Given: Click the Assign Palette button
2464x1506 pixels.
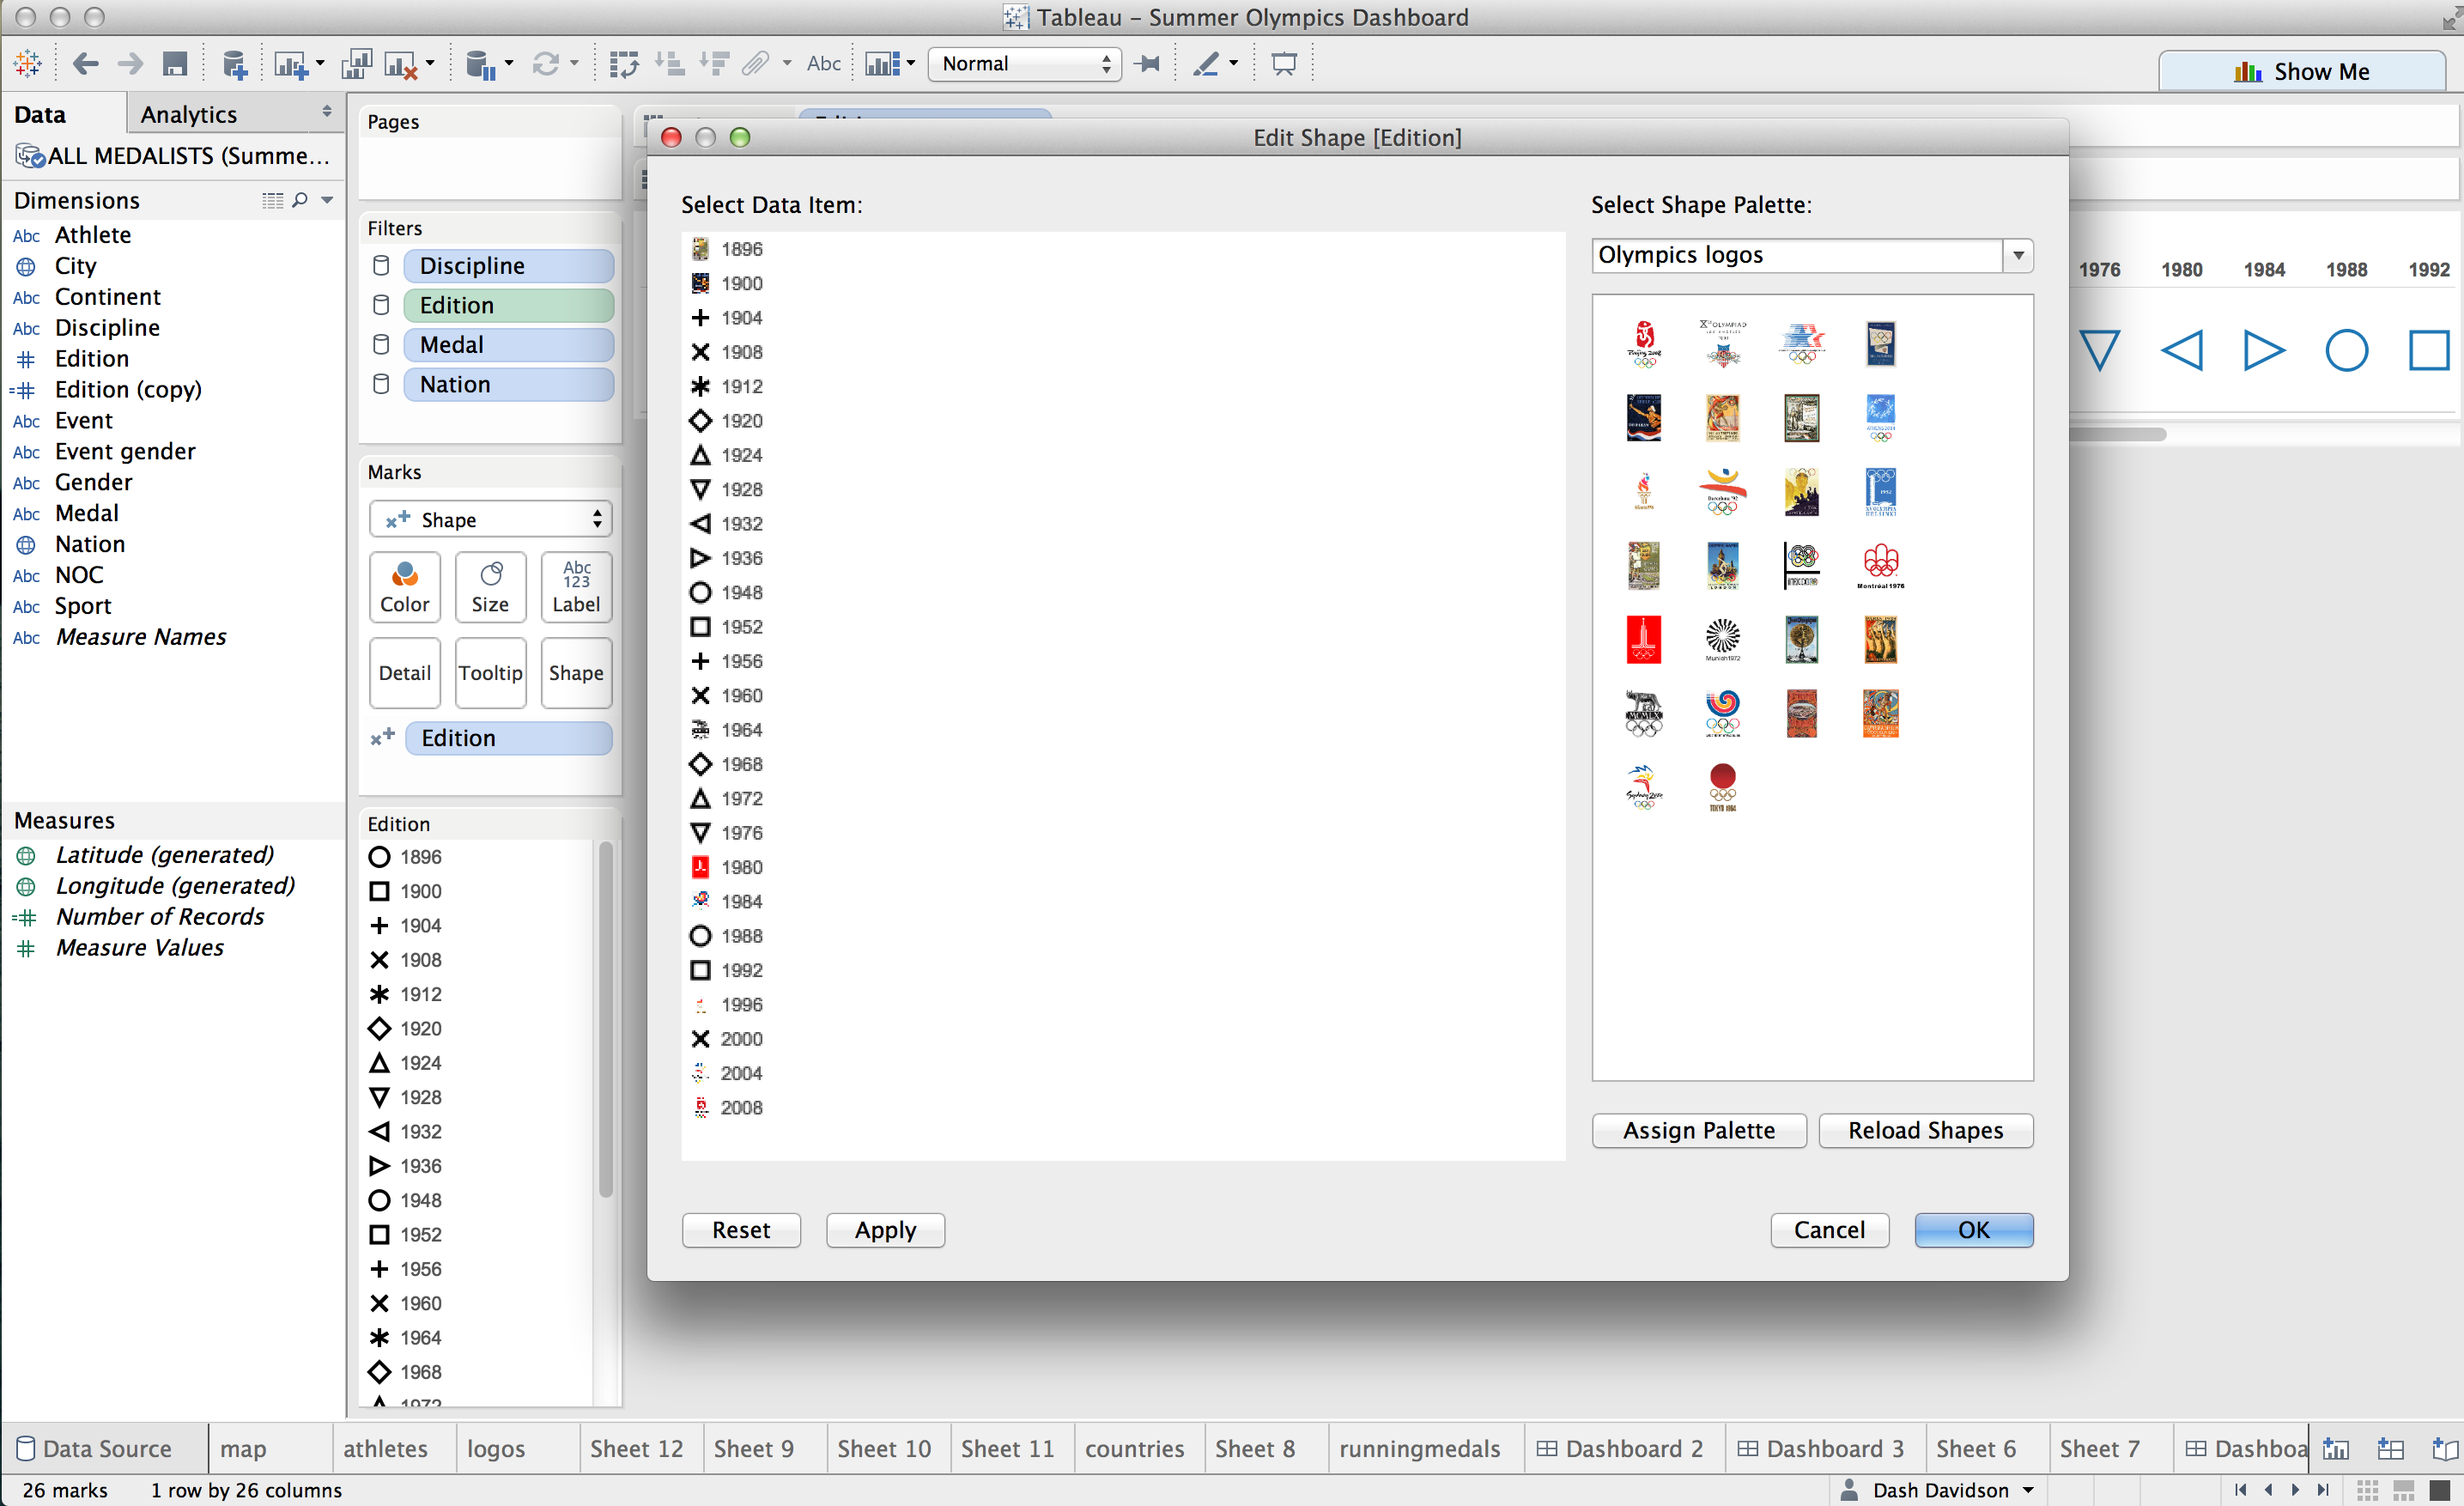Looking at the screenshot, I should (x=1698, y=1130).
